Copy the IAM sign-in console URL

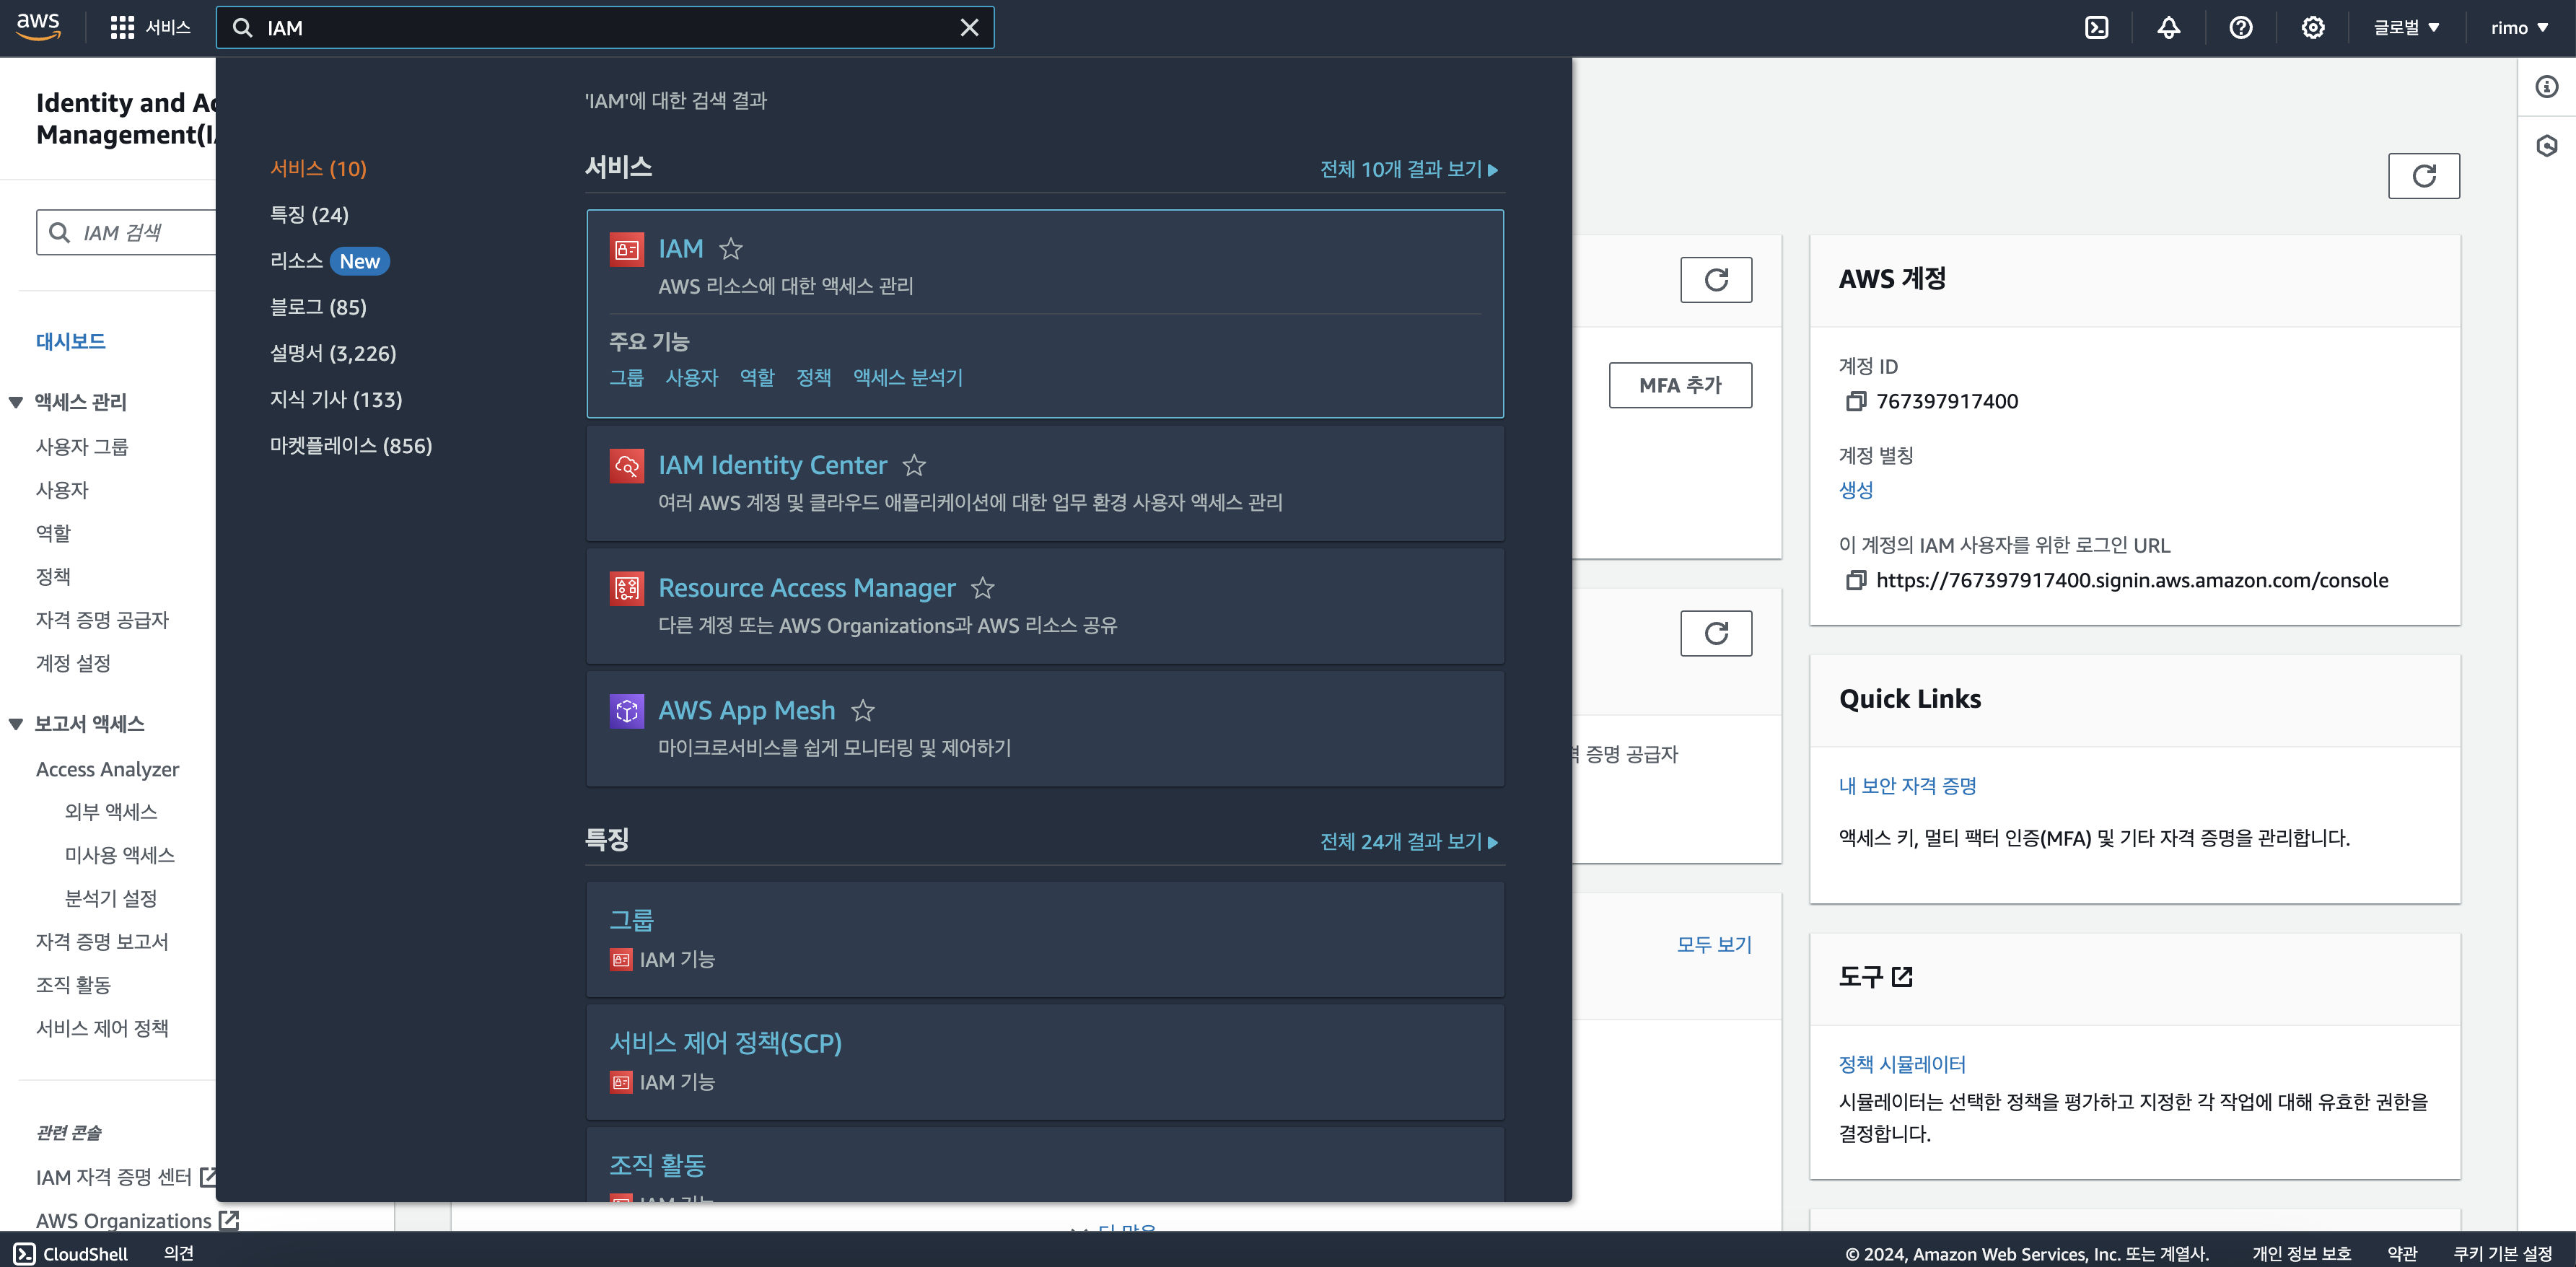coord(1856,580)
